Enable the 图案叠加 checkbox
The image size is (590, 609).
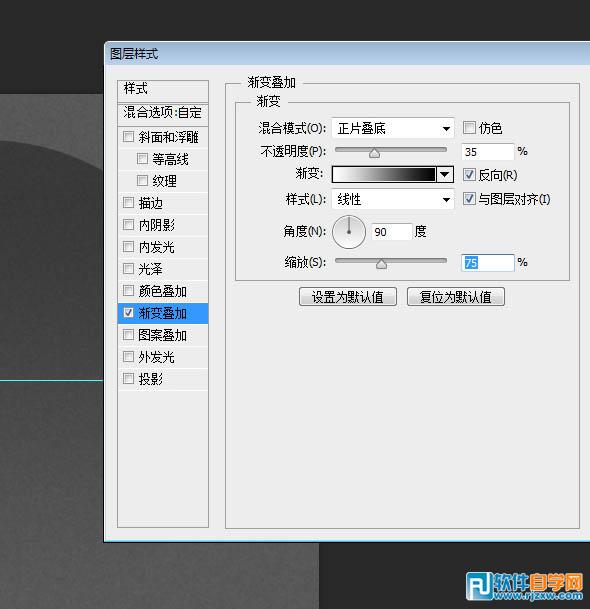(x=128, y=335)
